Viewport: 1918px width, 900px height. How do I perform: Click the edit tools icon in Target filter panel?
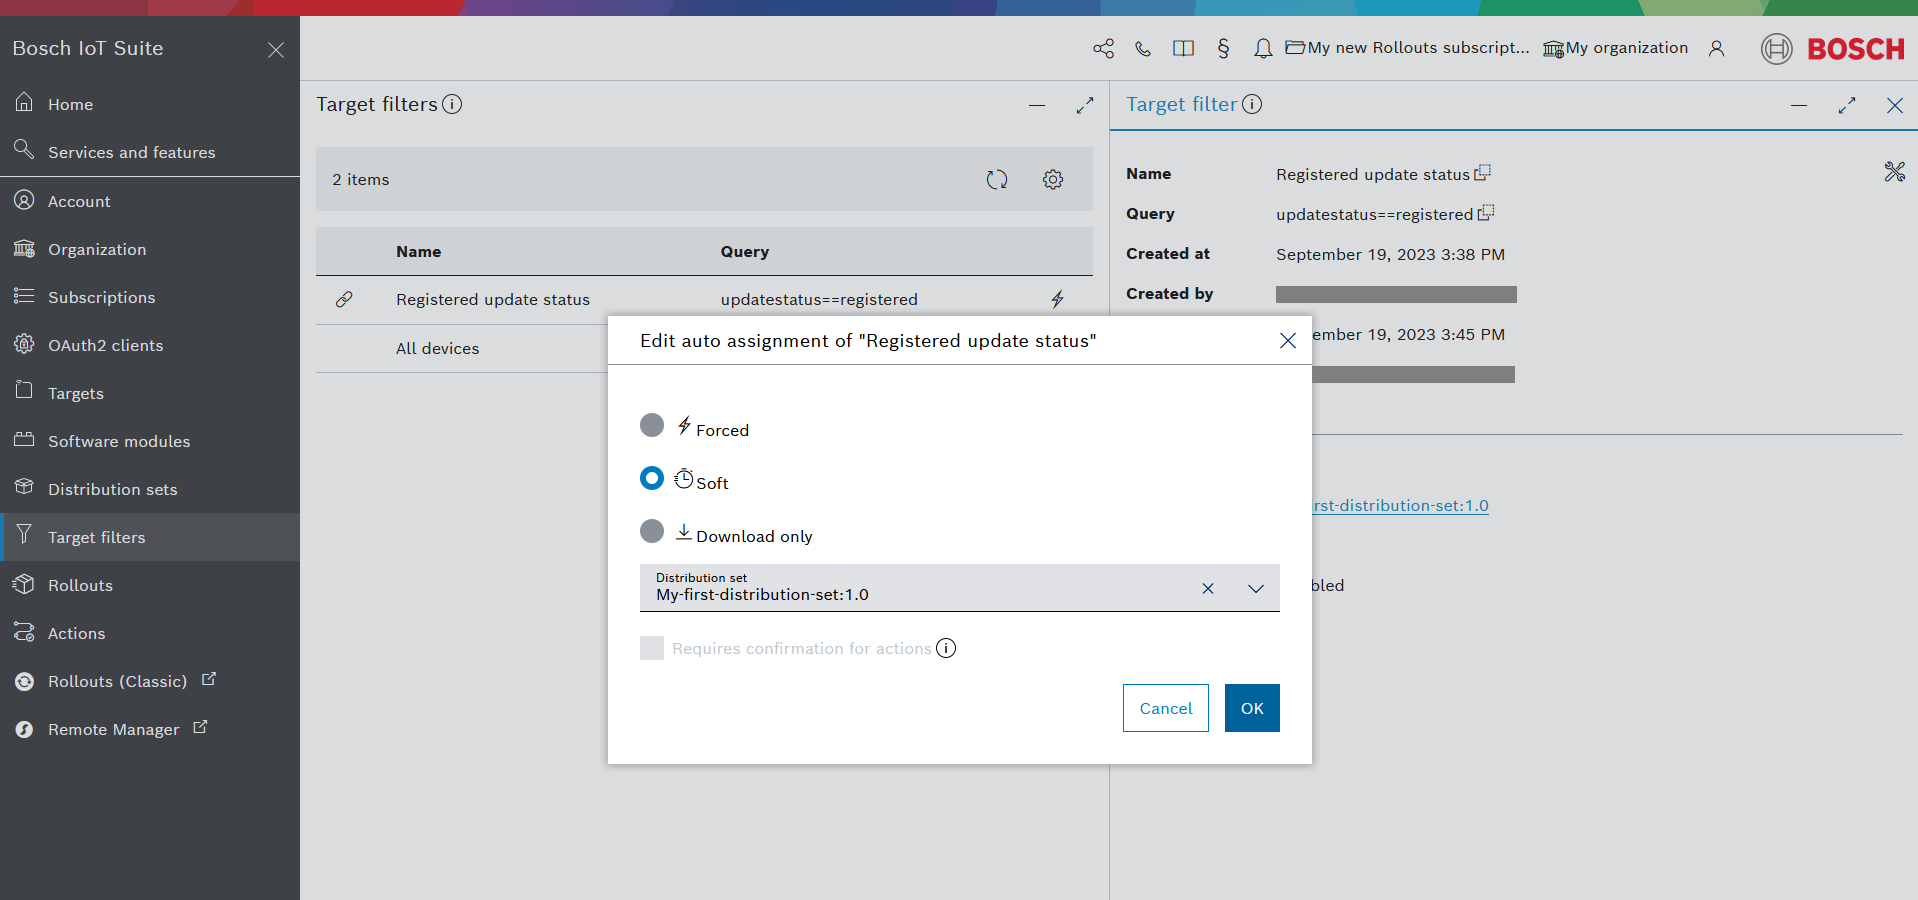[x=1894, y=172]
